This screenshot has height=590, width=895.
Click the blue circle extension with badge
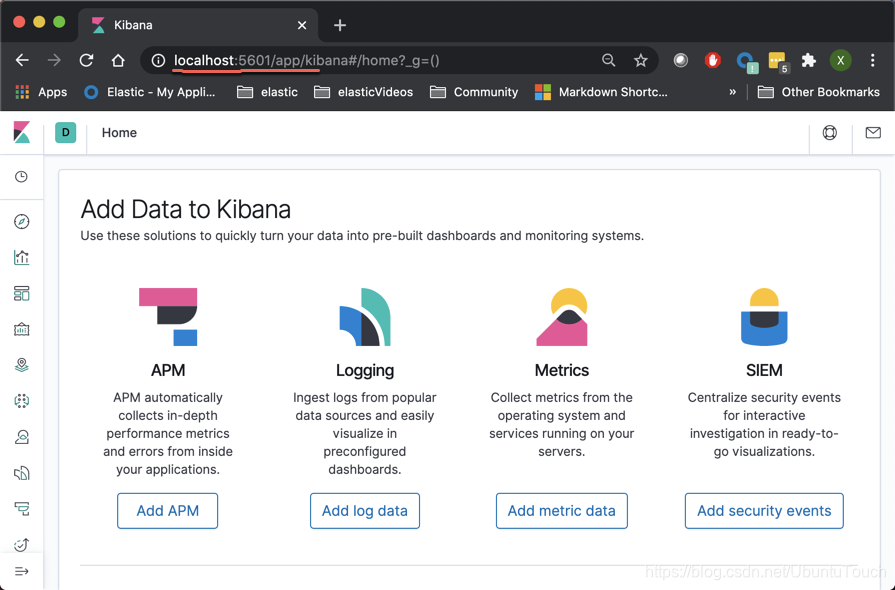[746, 62]
